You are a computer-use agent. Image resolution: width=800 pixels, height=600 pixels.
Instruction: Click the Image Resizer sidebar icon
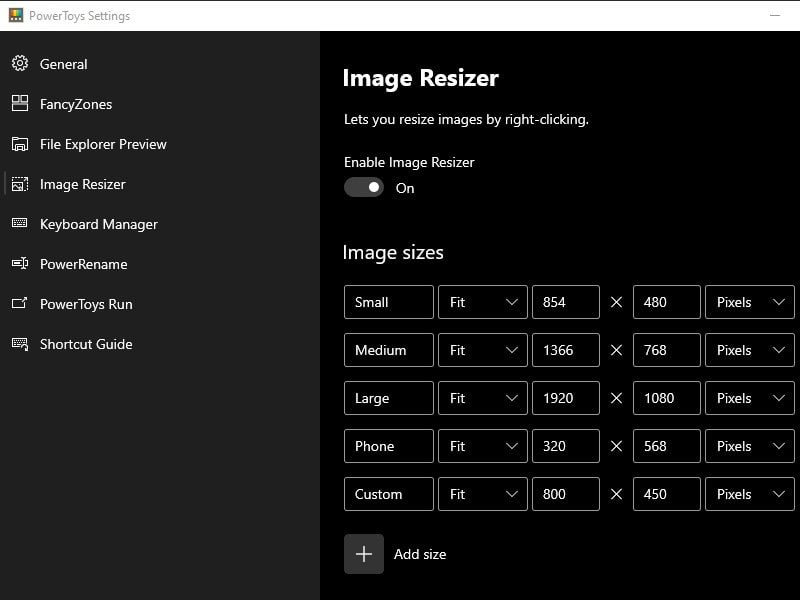click(20, 184)
